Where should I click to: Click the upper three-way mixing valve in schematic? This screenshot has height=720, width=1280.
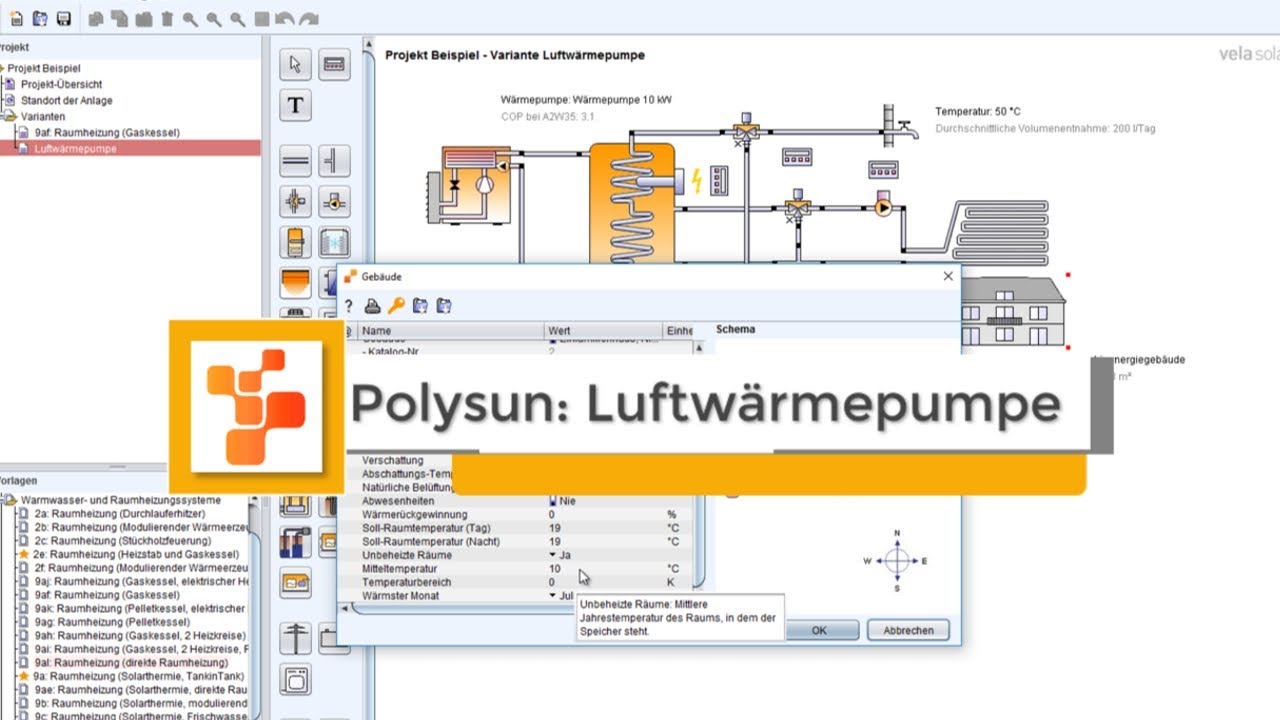click(x=746, y=131)
